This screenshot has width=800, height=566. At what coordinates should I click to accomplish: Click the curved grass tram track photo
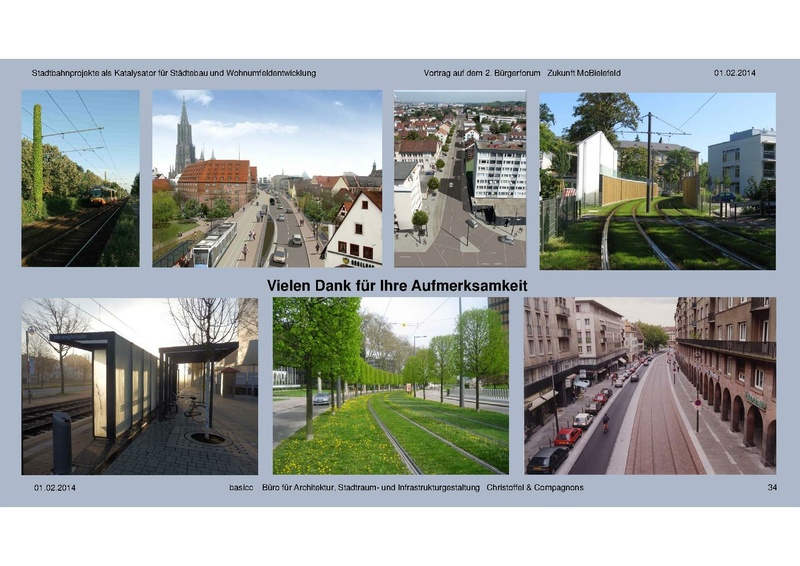coord(658,181)
